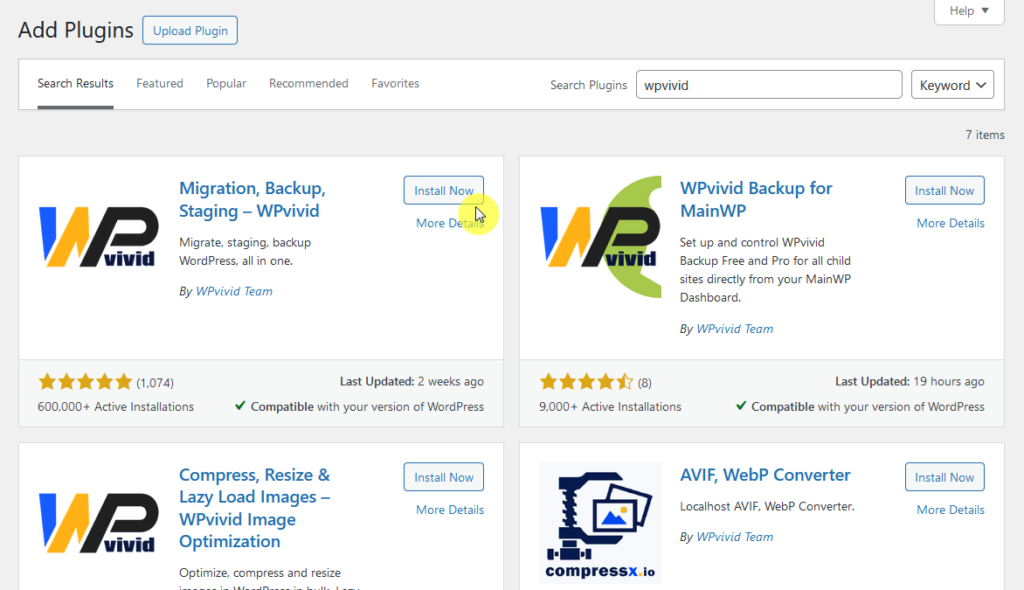Image resolution: width=1024 pixels, height=590 pixels.
Task: Open More Details for Migration, Backup, Staging
Action: pyautogui.click(x=449, y=223)
